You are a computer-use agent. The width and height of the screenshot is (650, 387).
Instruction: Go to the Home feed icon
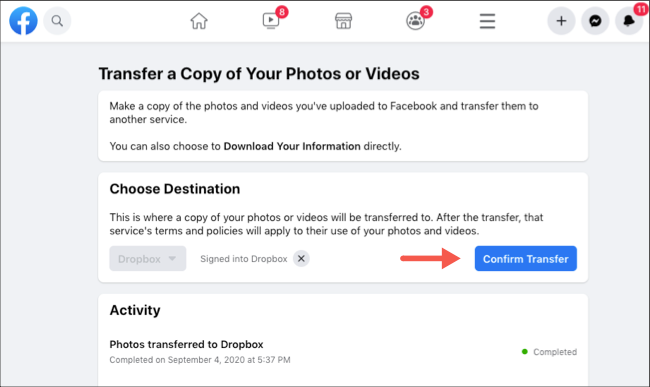pyautogui.click(x=199, y=21)
